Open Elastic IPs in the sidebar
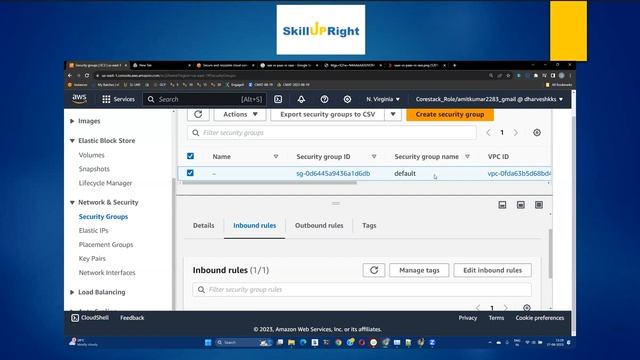The image size is (640, 360). pos(93,230)
